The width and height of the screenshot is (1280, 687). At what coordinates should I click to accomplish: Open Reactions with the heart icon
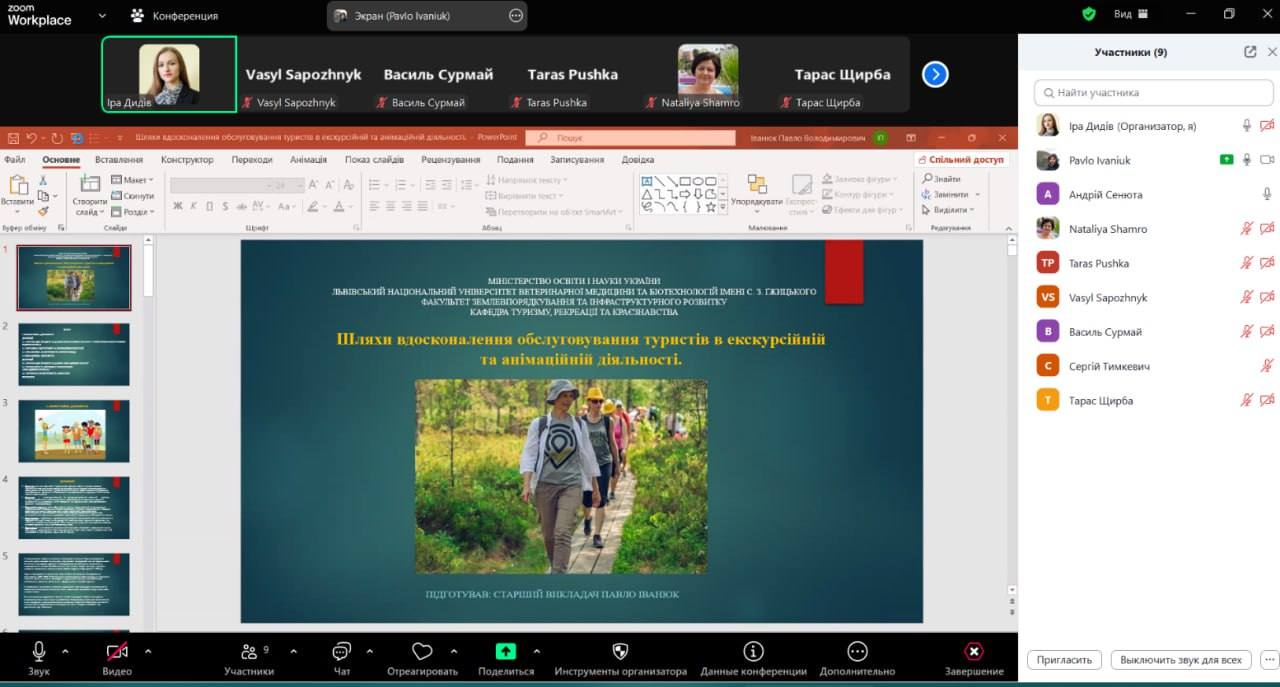click(x=422, y=652)
